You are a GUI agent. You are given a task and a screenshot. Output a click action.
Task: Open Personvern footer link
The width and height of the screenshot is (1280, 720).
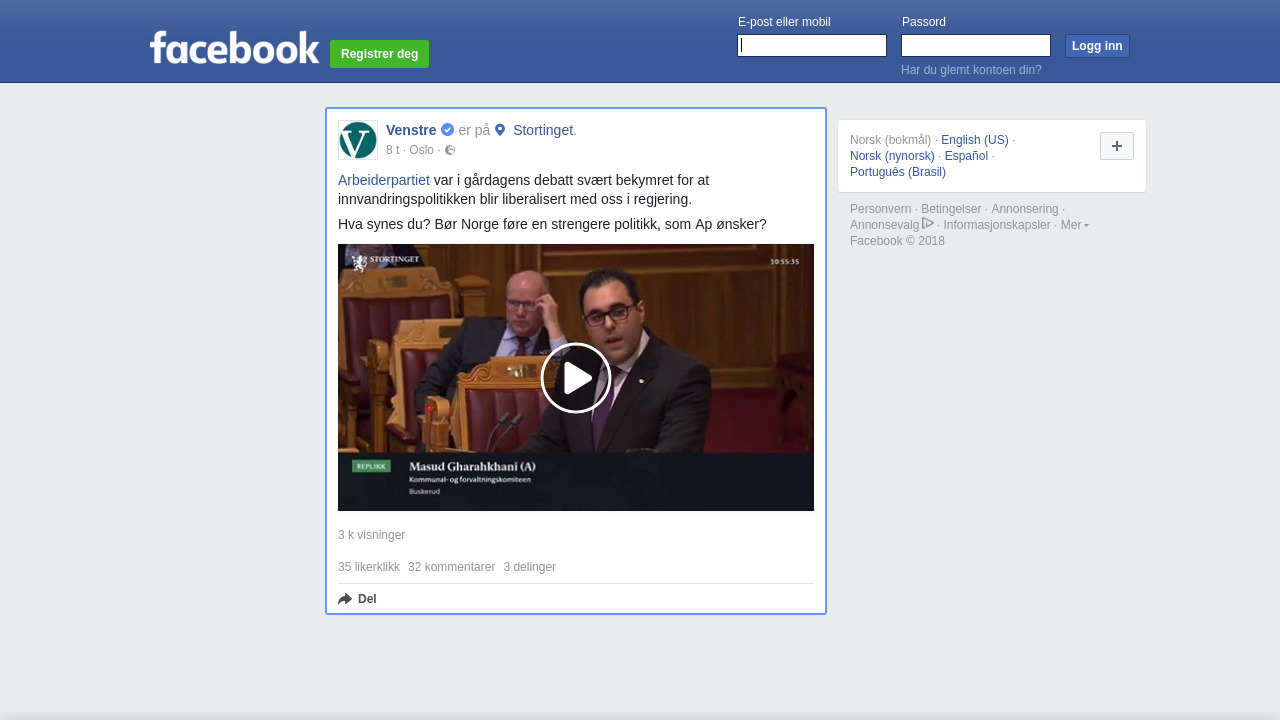click(x=881, y=209)
